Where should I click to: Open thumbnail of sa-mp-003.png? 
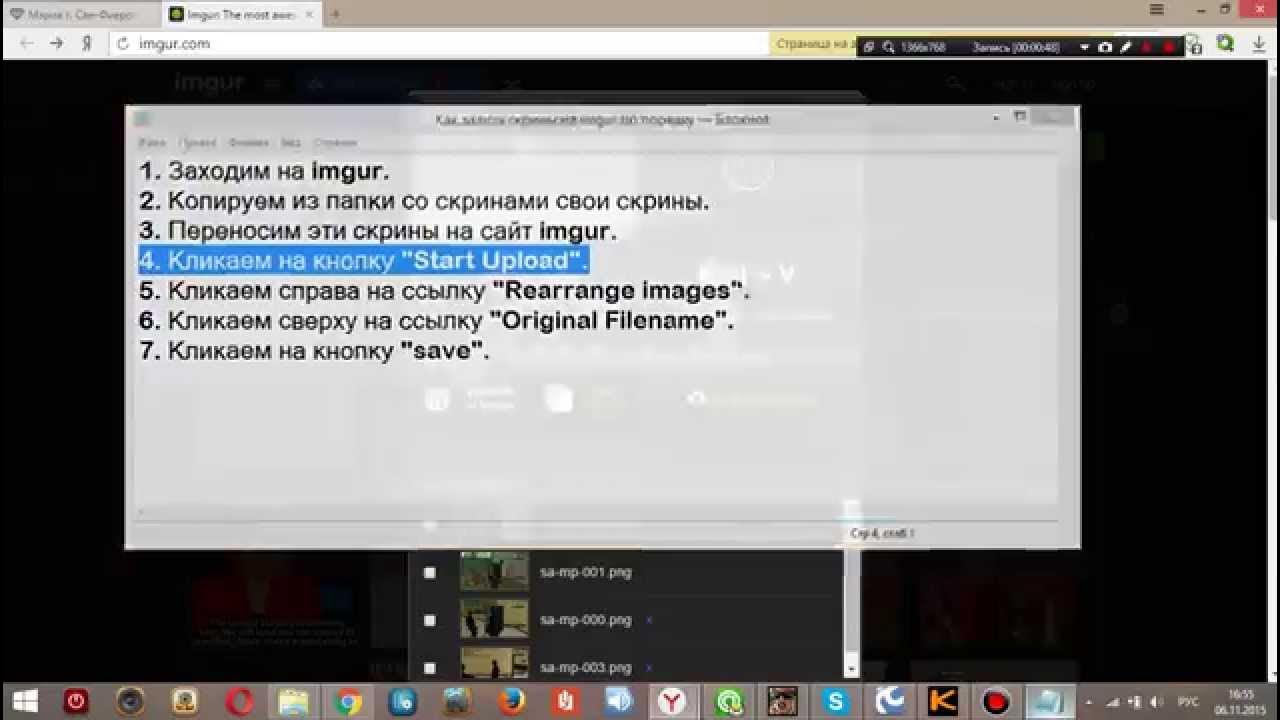tap(494, 662)
